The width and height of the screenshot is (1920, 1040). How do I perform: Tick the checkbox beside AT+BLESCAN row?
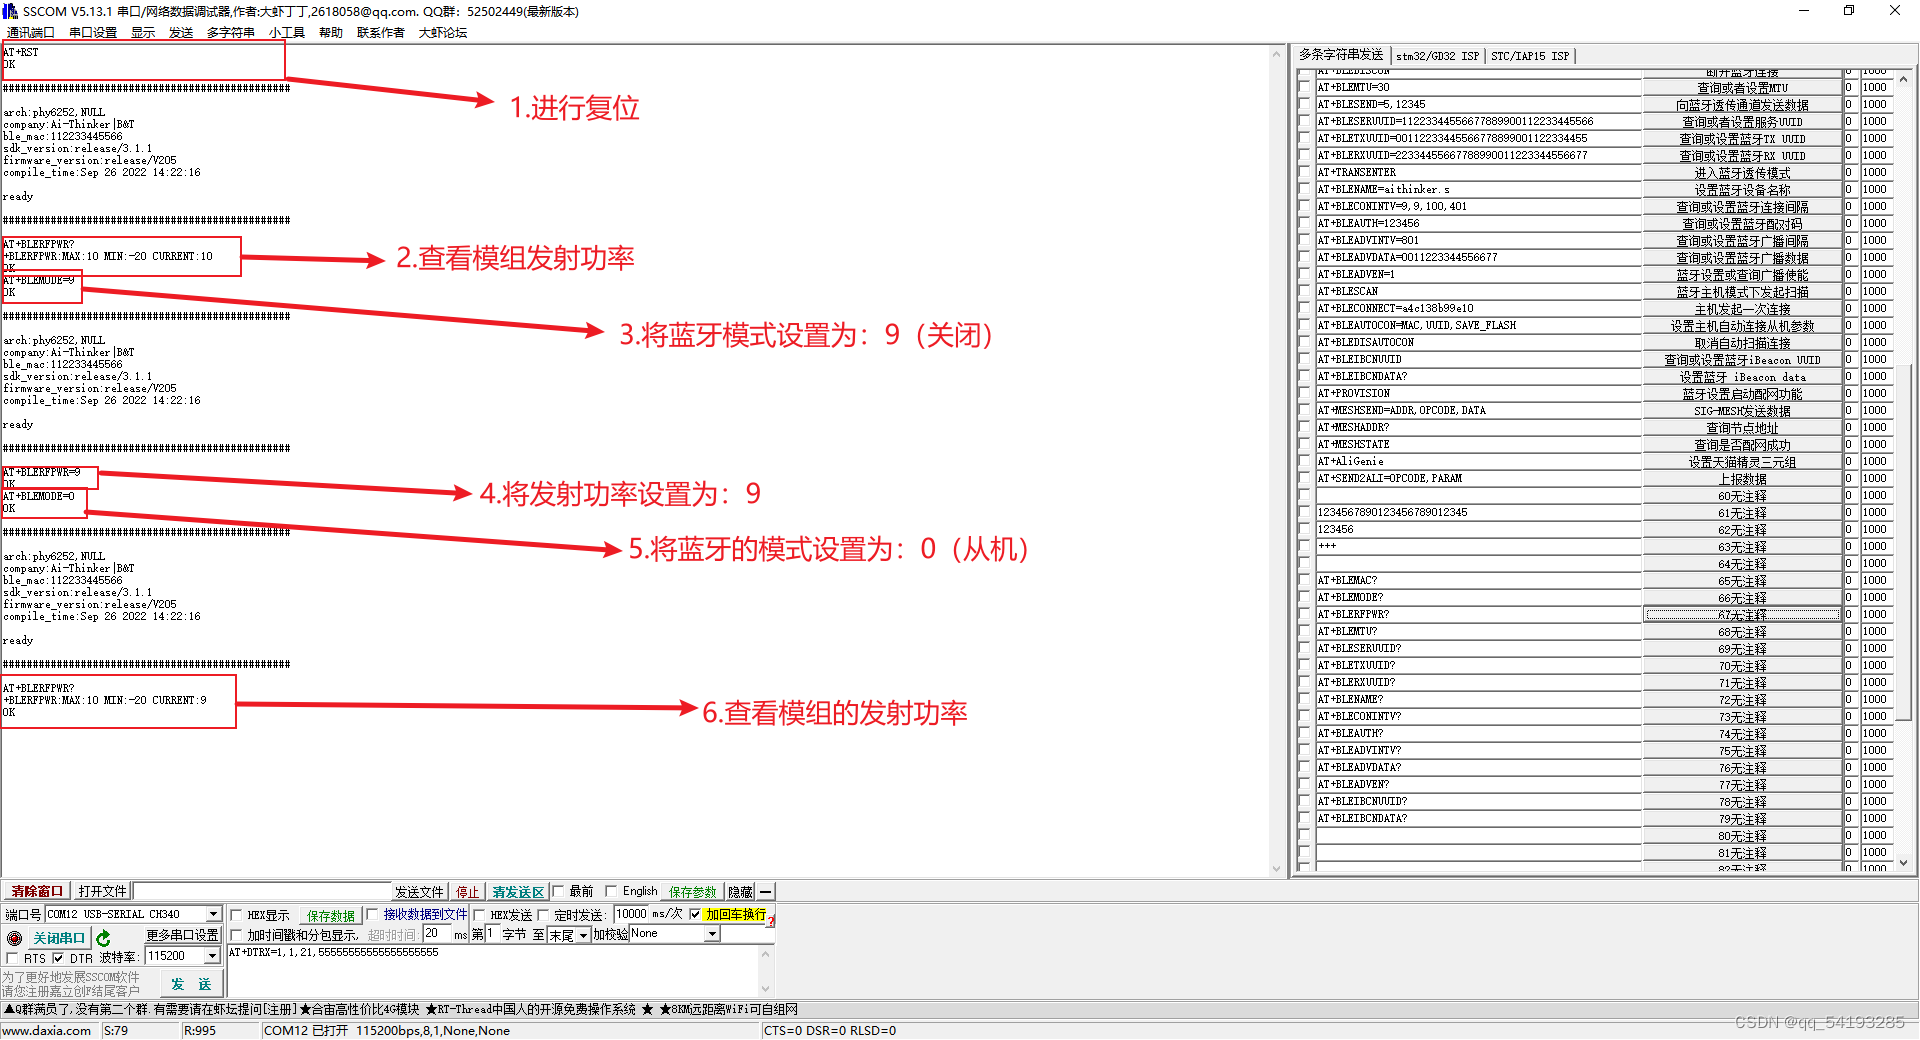tap(1304, 292)
